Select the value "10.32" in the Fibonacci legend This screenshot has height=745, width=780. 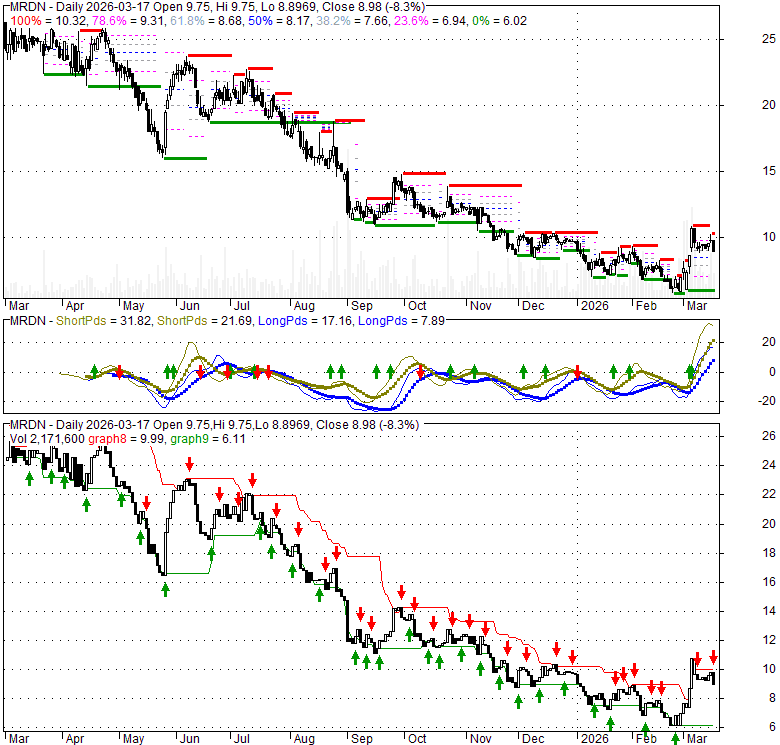tap(73, 21)
